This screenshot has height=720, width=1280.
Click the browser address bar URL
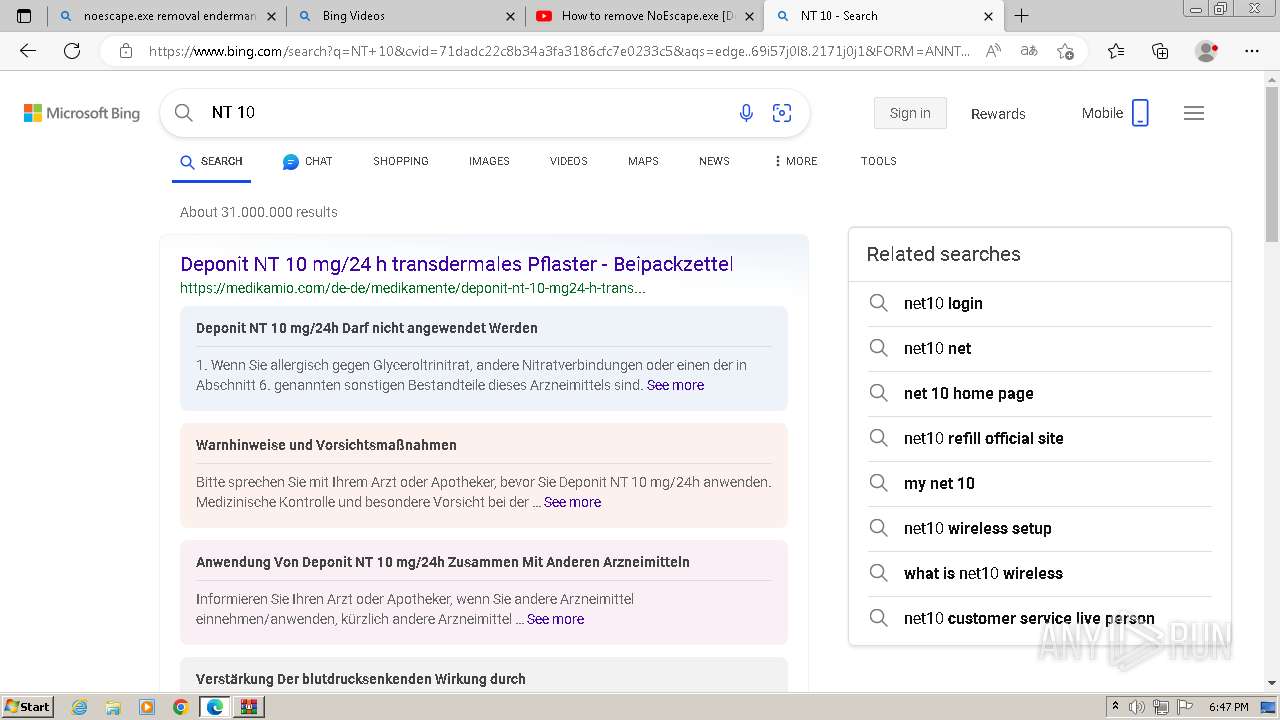pos(559,51)
